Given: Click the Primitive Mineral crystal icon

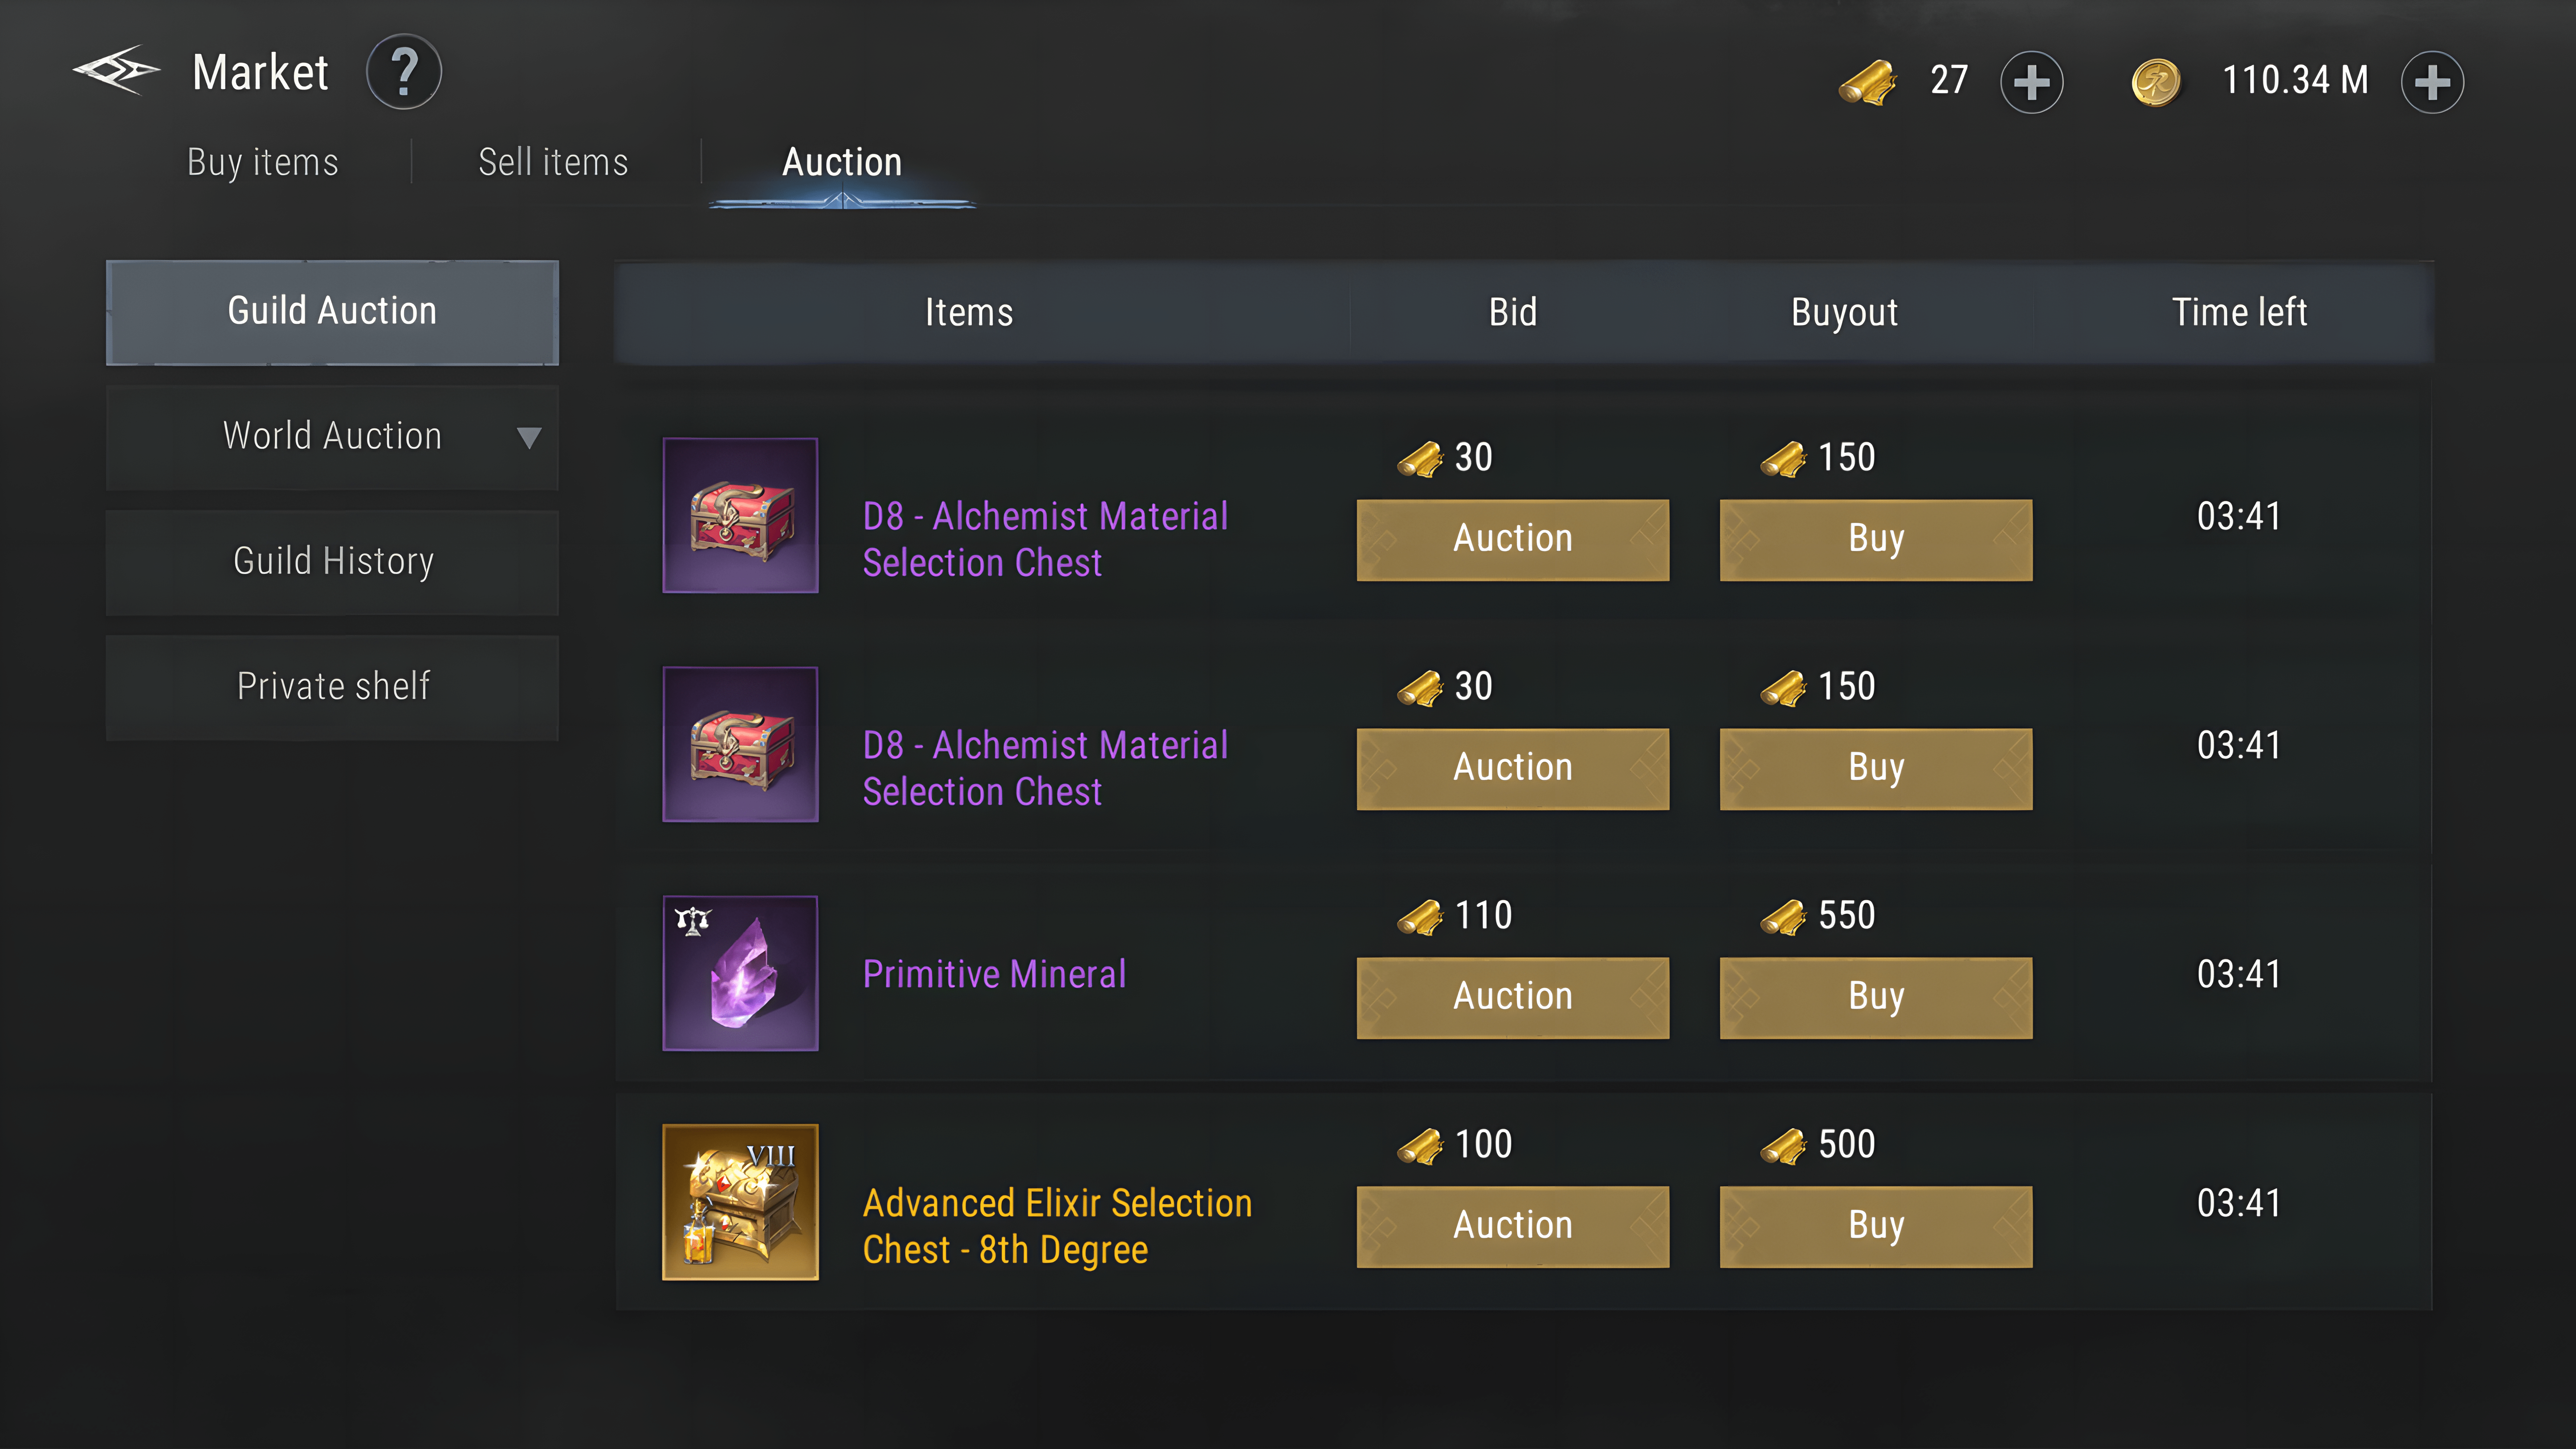Looking at the screenshot, I should (x=740, y=973).
